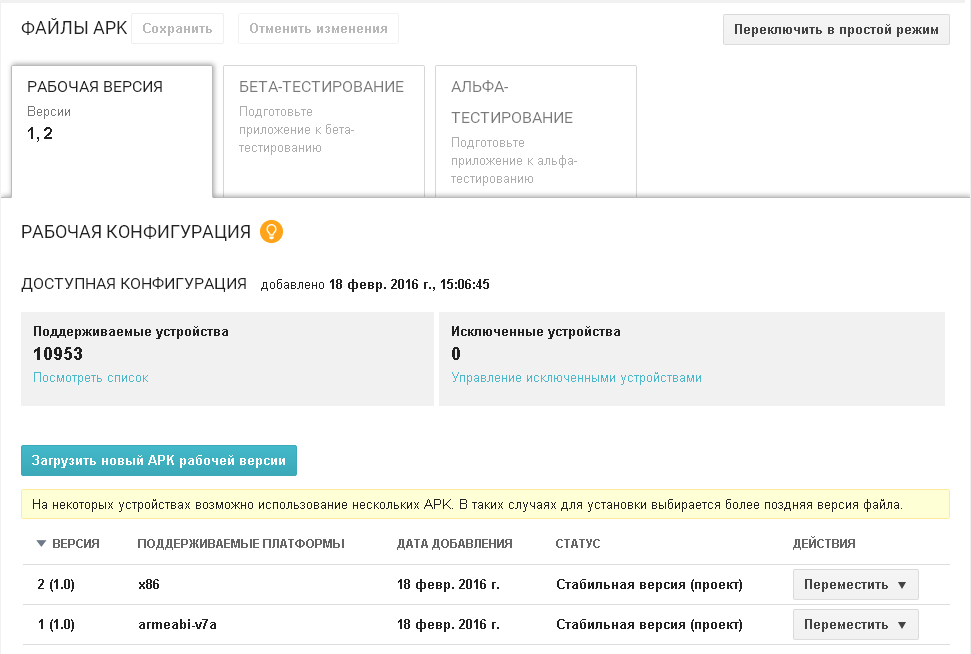Click the sort arrow beside ВЕРСИЯ header
The width and height of the screenshot is (971, 654).
pos(41,544)
